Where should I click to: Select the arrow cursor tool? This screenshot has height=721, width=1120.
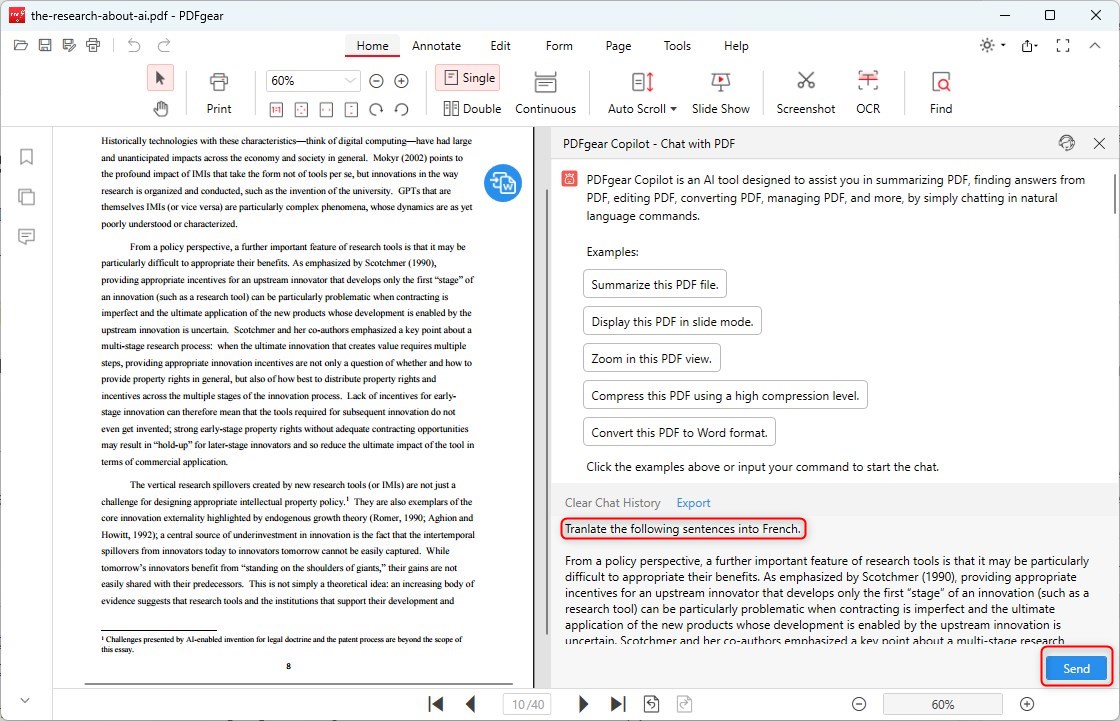coord(160,78)
